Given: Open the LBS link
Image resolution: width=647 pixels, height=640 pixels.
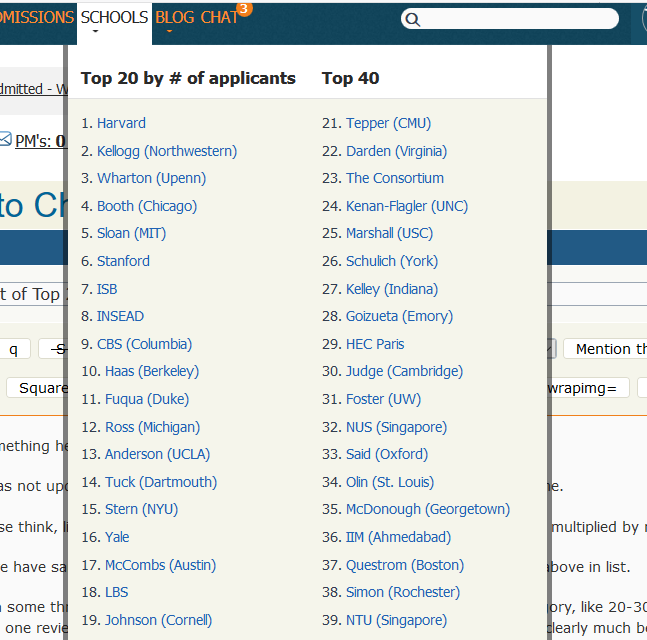Looking at the screenshot, I should 117,592.
